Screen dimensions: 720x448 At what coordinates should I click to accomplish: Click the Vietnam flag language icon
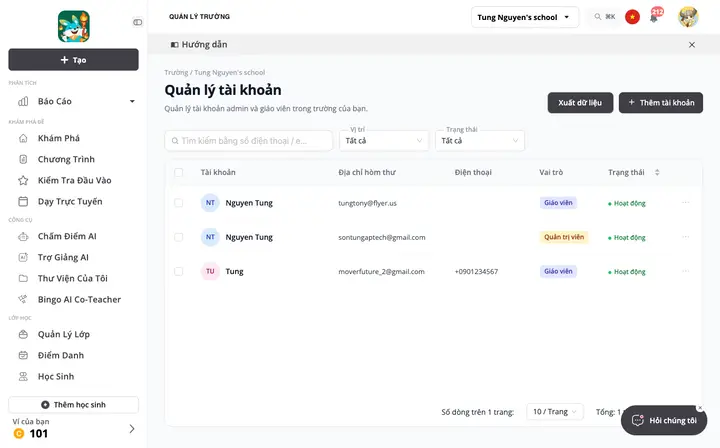coord(632,17)
